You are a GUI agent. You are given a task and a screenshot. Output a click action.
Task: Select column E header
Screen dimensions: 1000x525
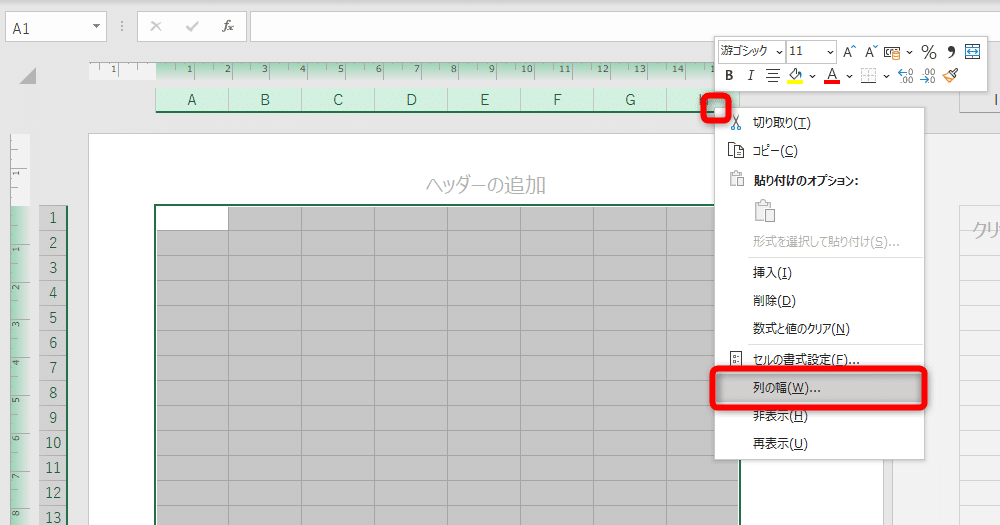click(484, 100)
